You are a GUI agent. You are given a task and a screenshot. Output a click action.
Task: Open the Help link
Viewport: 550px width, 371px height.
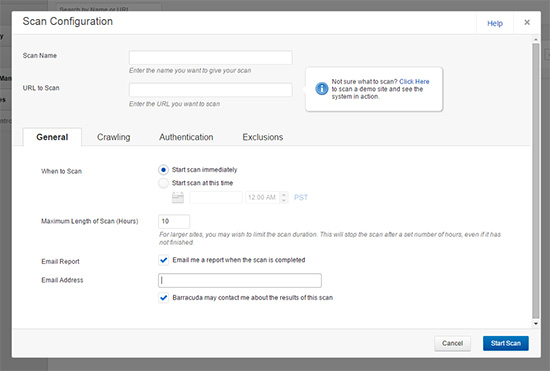coord(495,23)
